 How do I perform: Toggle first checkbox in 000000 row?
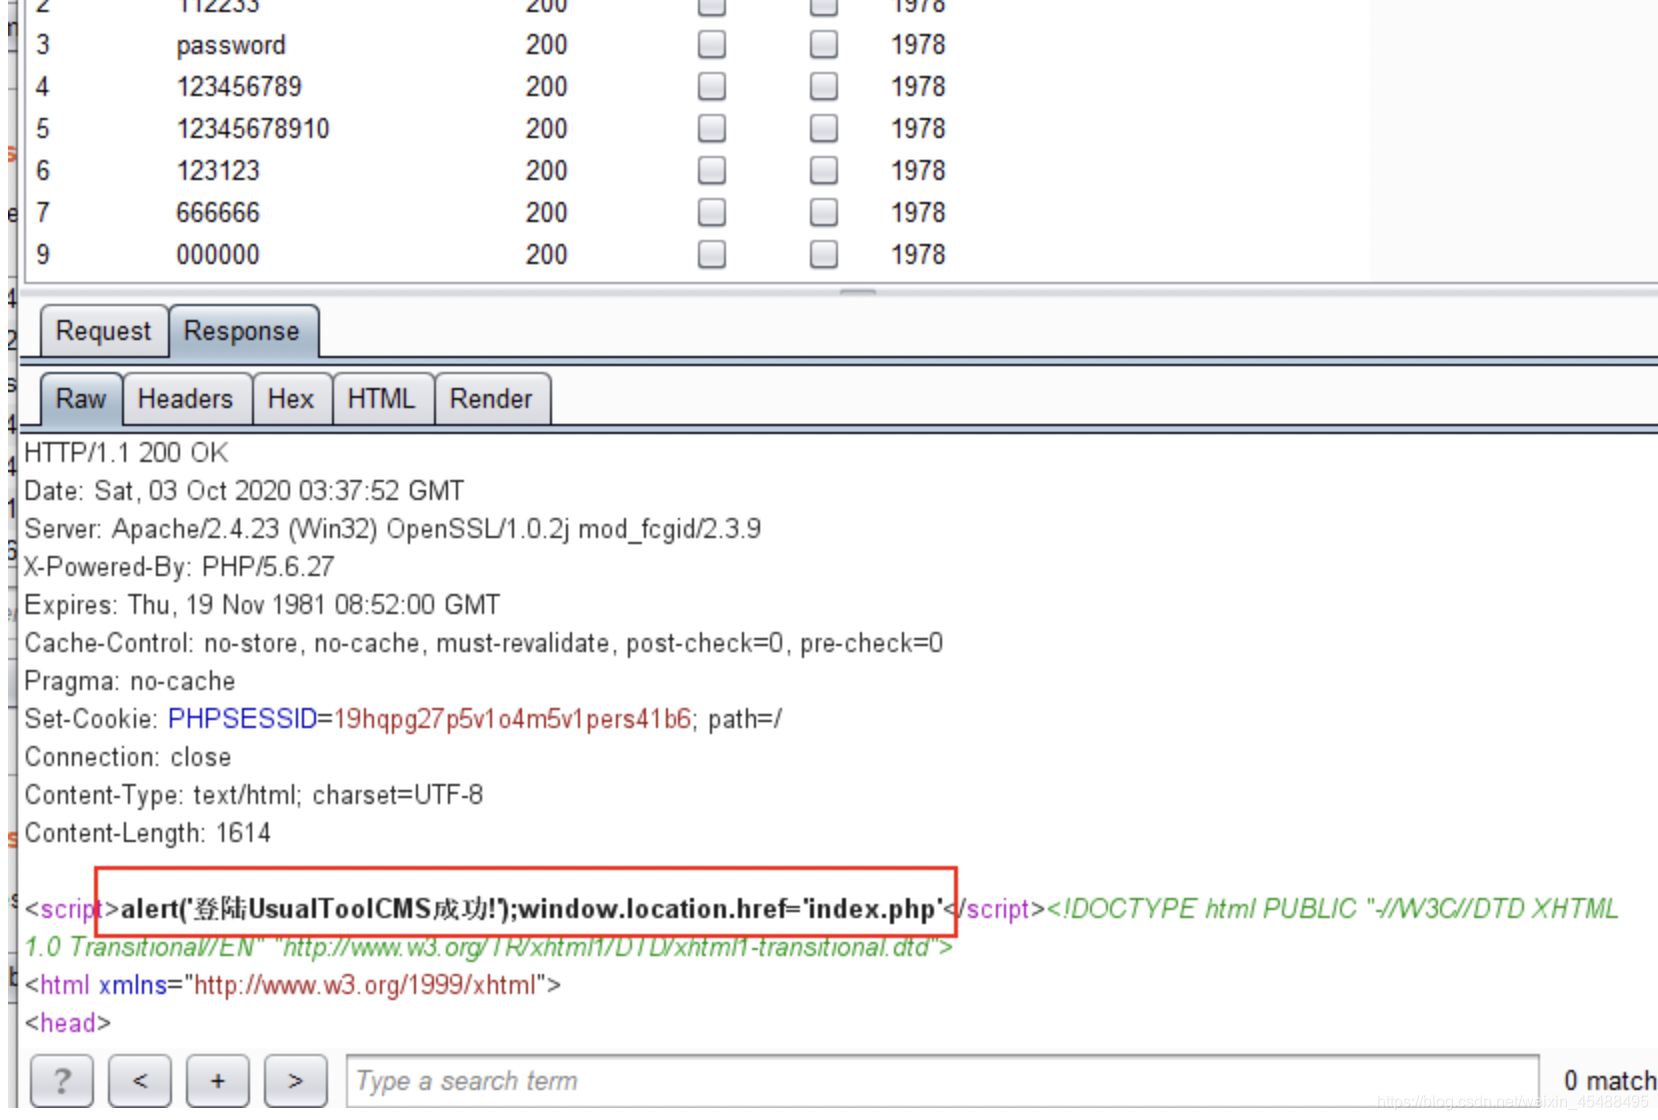(712, 254)
